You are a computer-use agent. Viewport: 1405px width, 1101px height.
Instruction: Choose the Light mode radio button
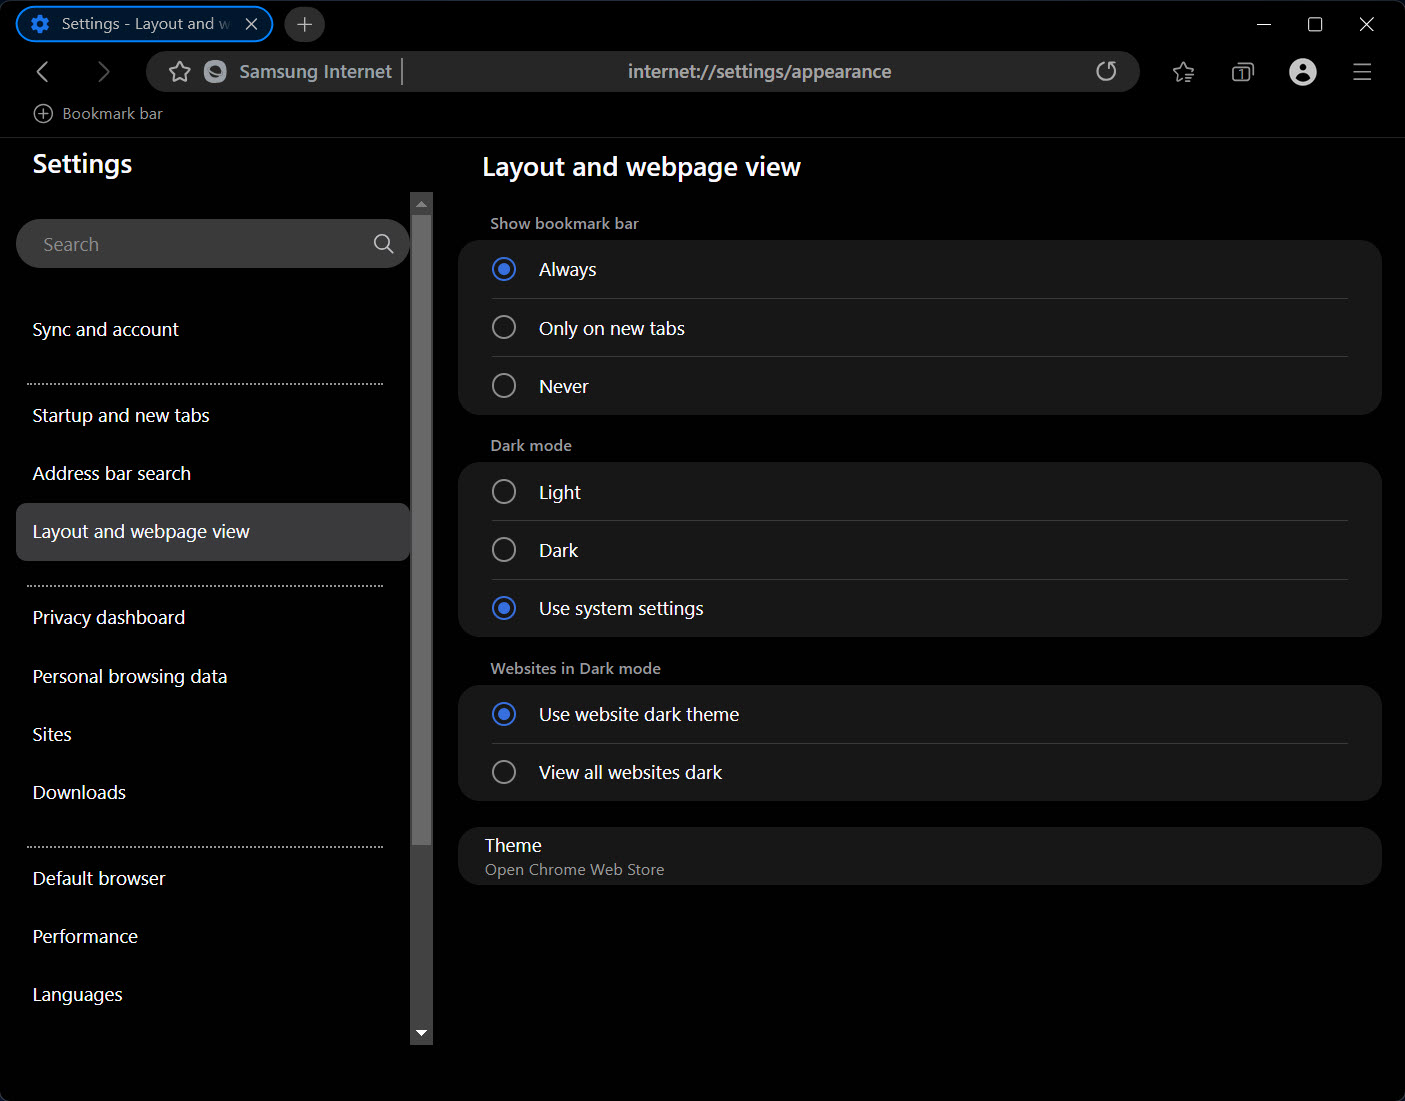(x=504, y=492)
